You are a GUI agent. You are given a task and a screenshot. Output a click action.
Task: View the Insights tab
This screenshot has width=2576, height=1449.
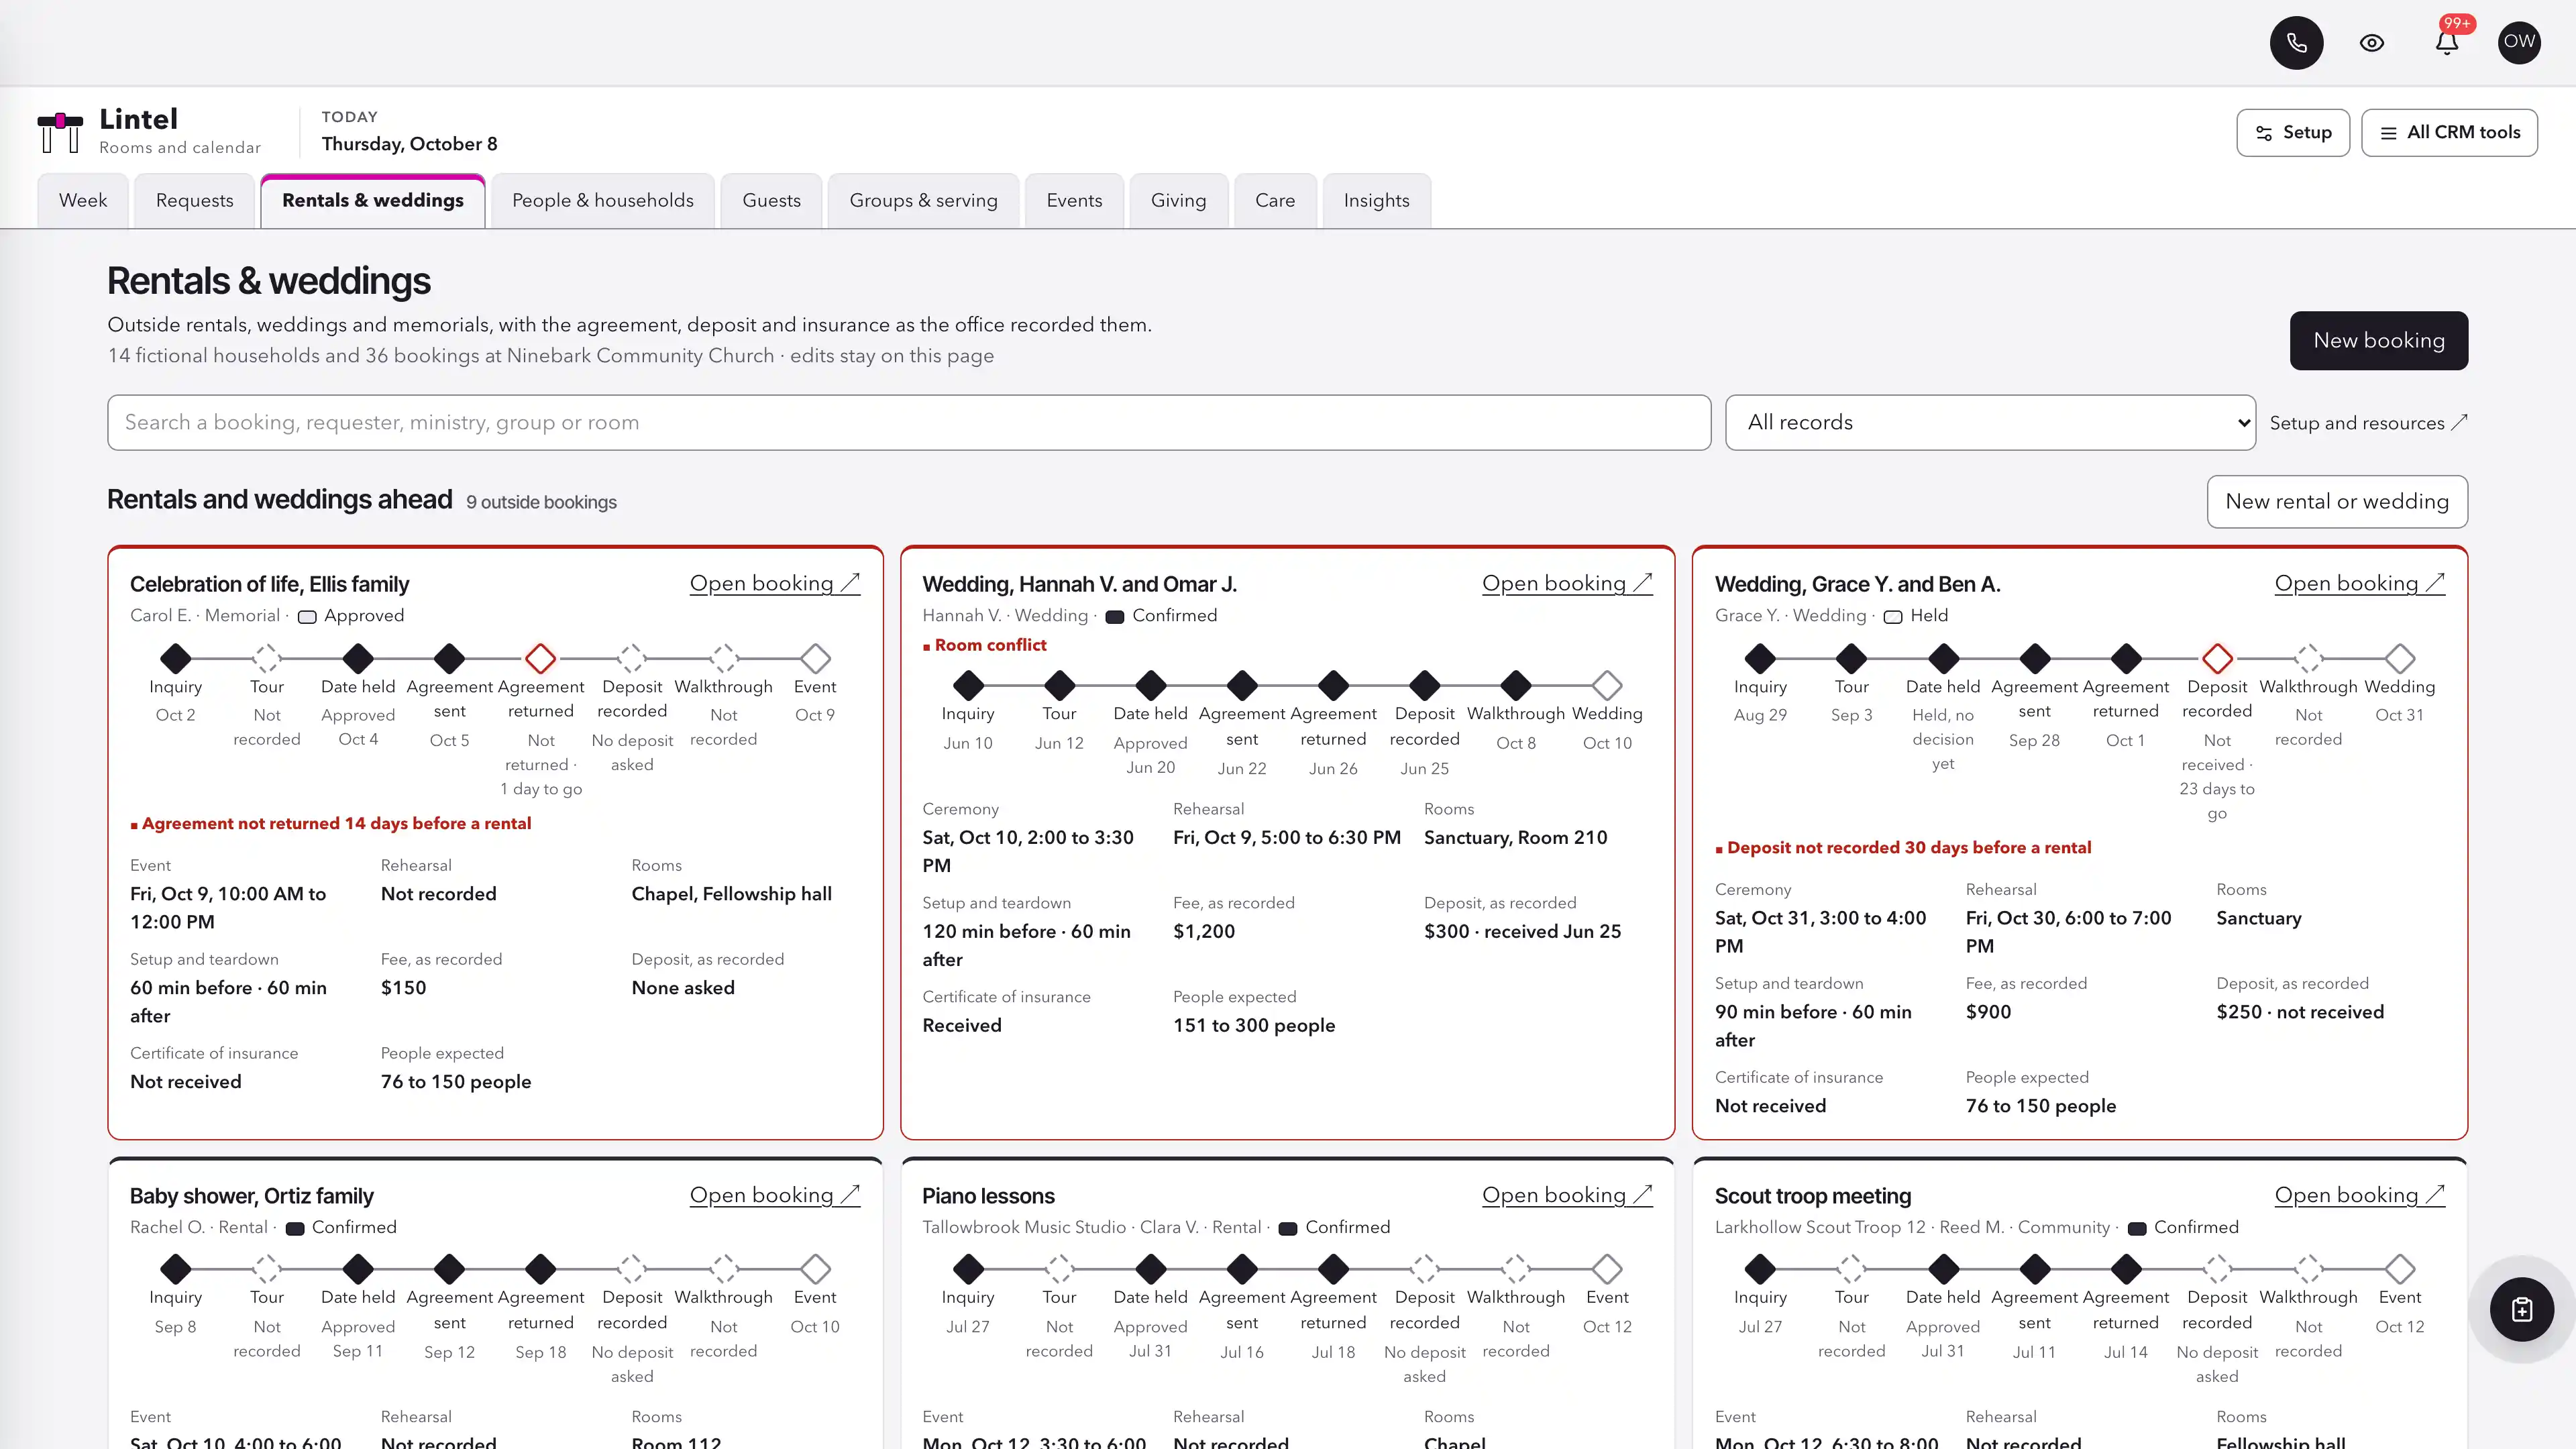pyautogui.click(x=1376, y=200)
